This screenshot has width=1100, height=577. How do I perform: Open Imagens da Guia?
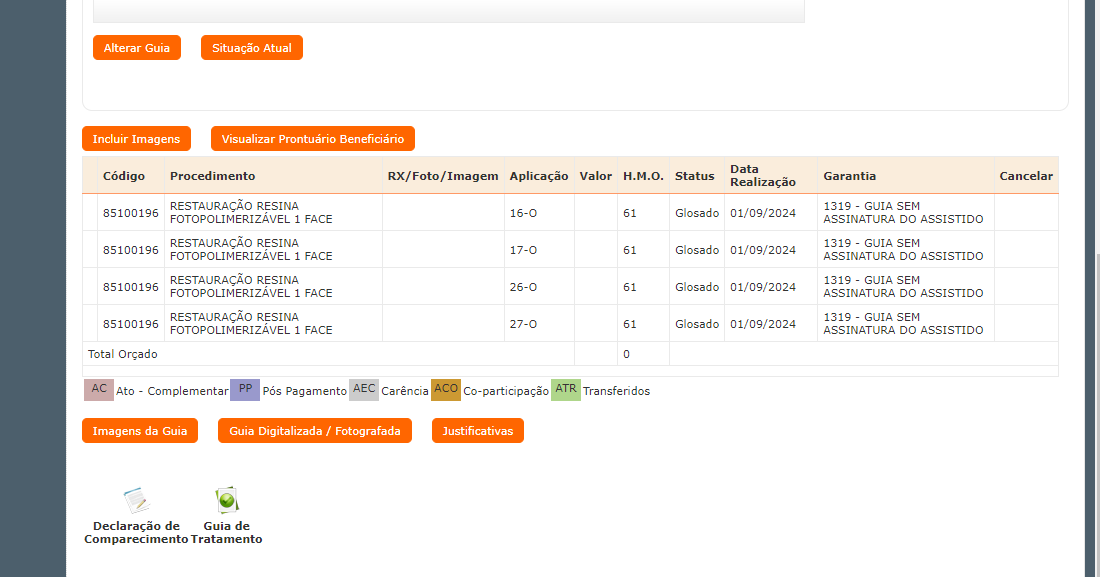point(140,431)
